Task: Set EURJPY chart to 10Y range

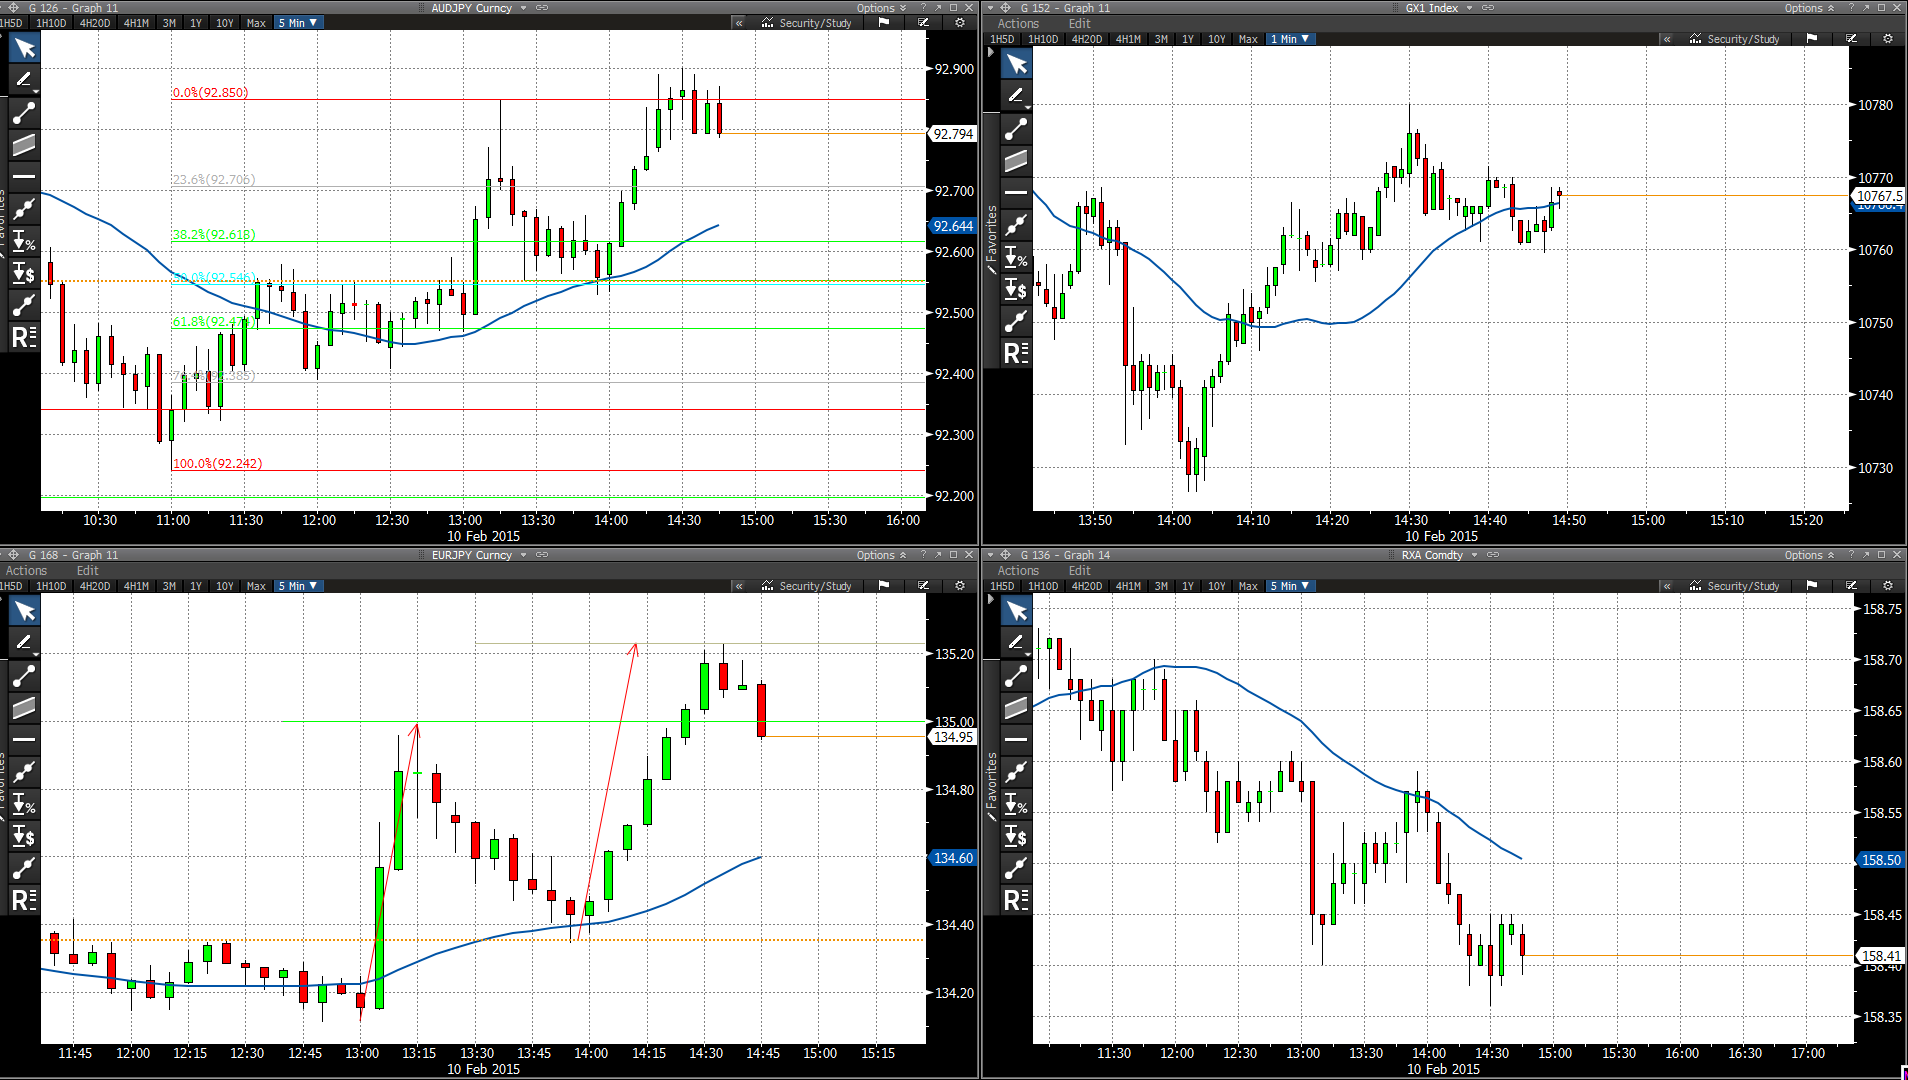Action: (225, 586)
